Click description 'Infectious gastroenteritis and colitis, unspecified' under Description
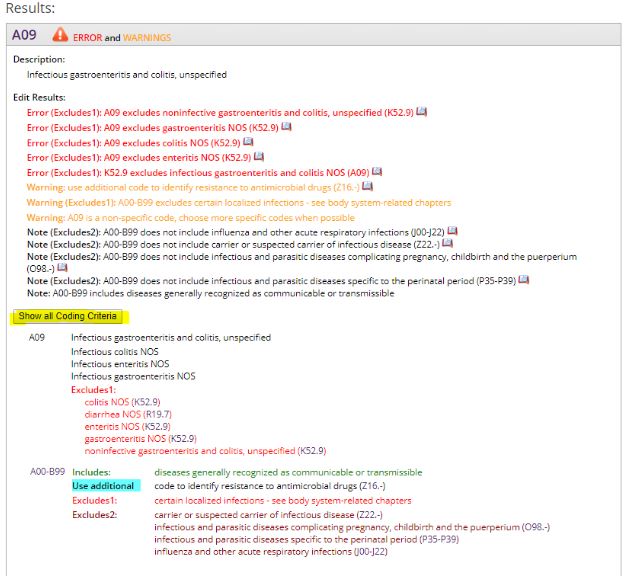The width and height of the screenshot is (628, 581). pyautogui.click(x=127, y=75)
